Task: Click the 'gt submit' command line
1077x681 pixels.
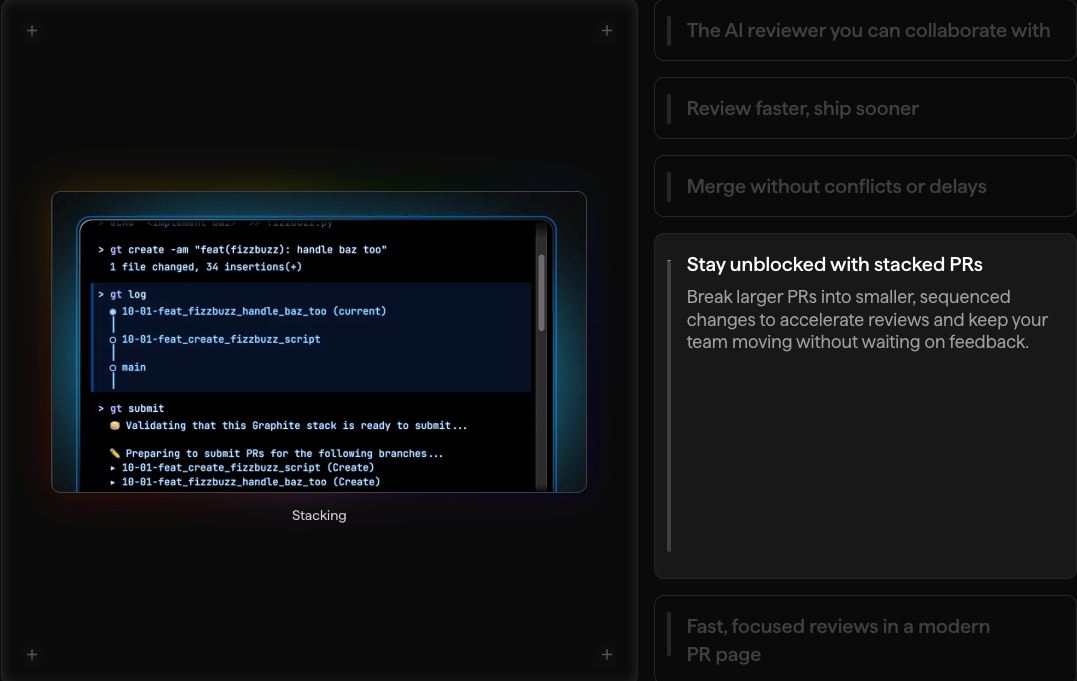Action: 131,408
